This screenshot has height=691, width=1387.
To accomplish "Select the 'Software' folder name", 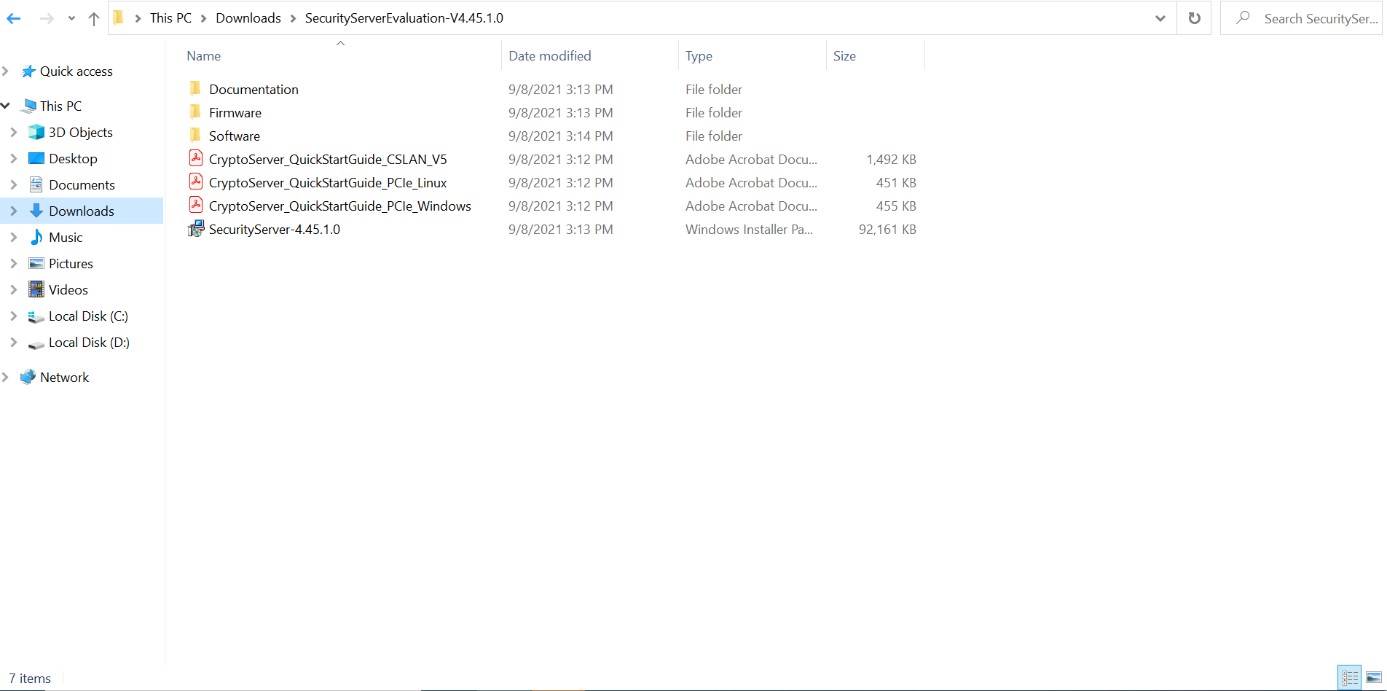I will click(x=234, y=136).
